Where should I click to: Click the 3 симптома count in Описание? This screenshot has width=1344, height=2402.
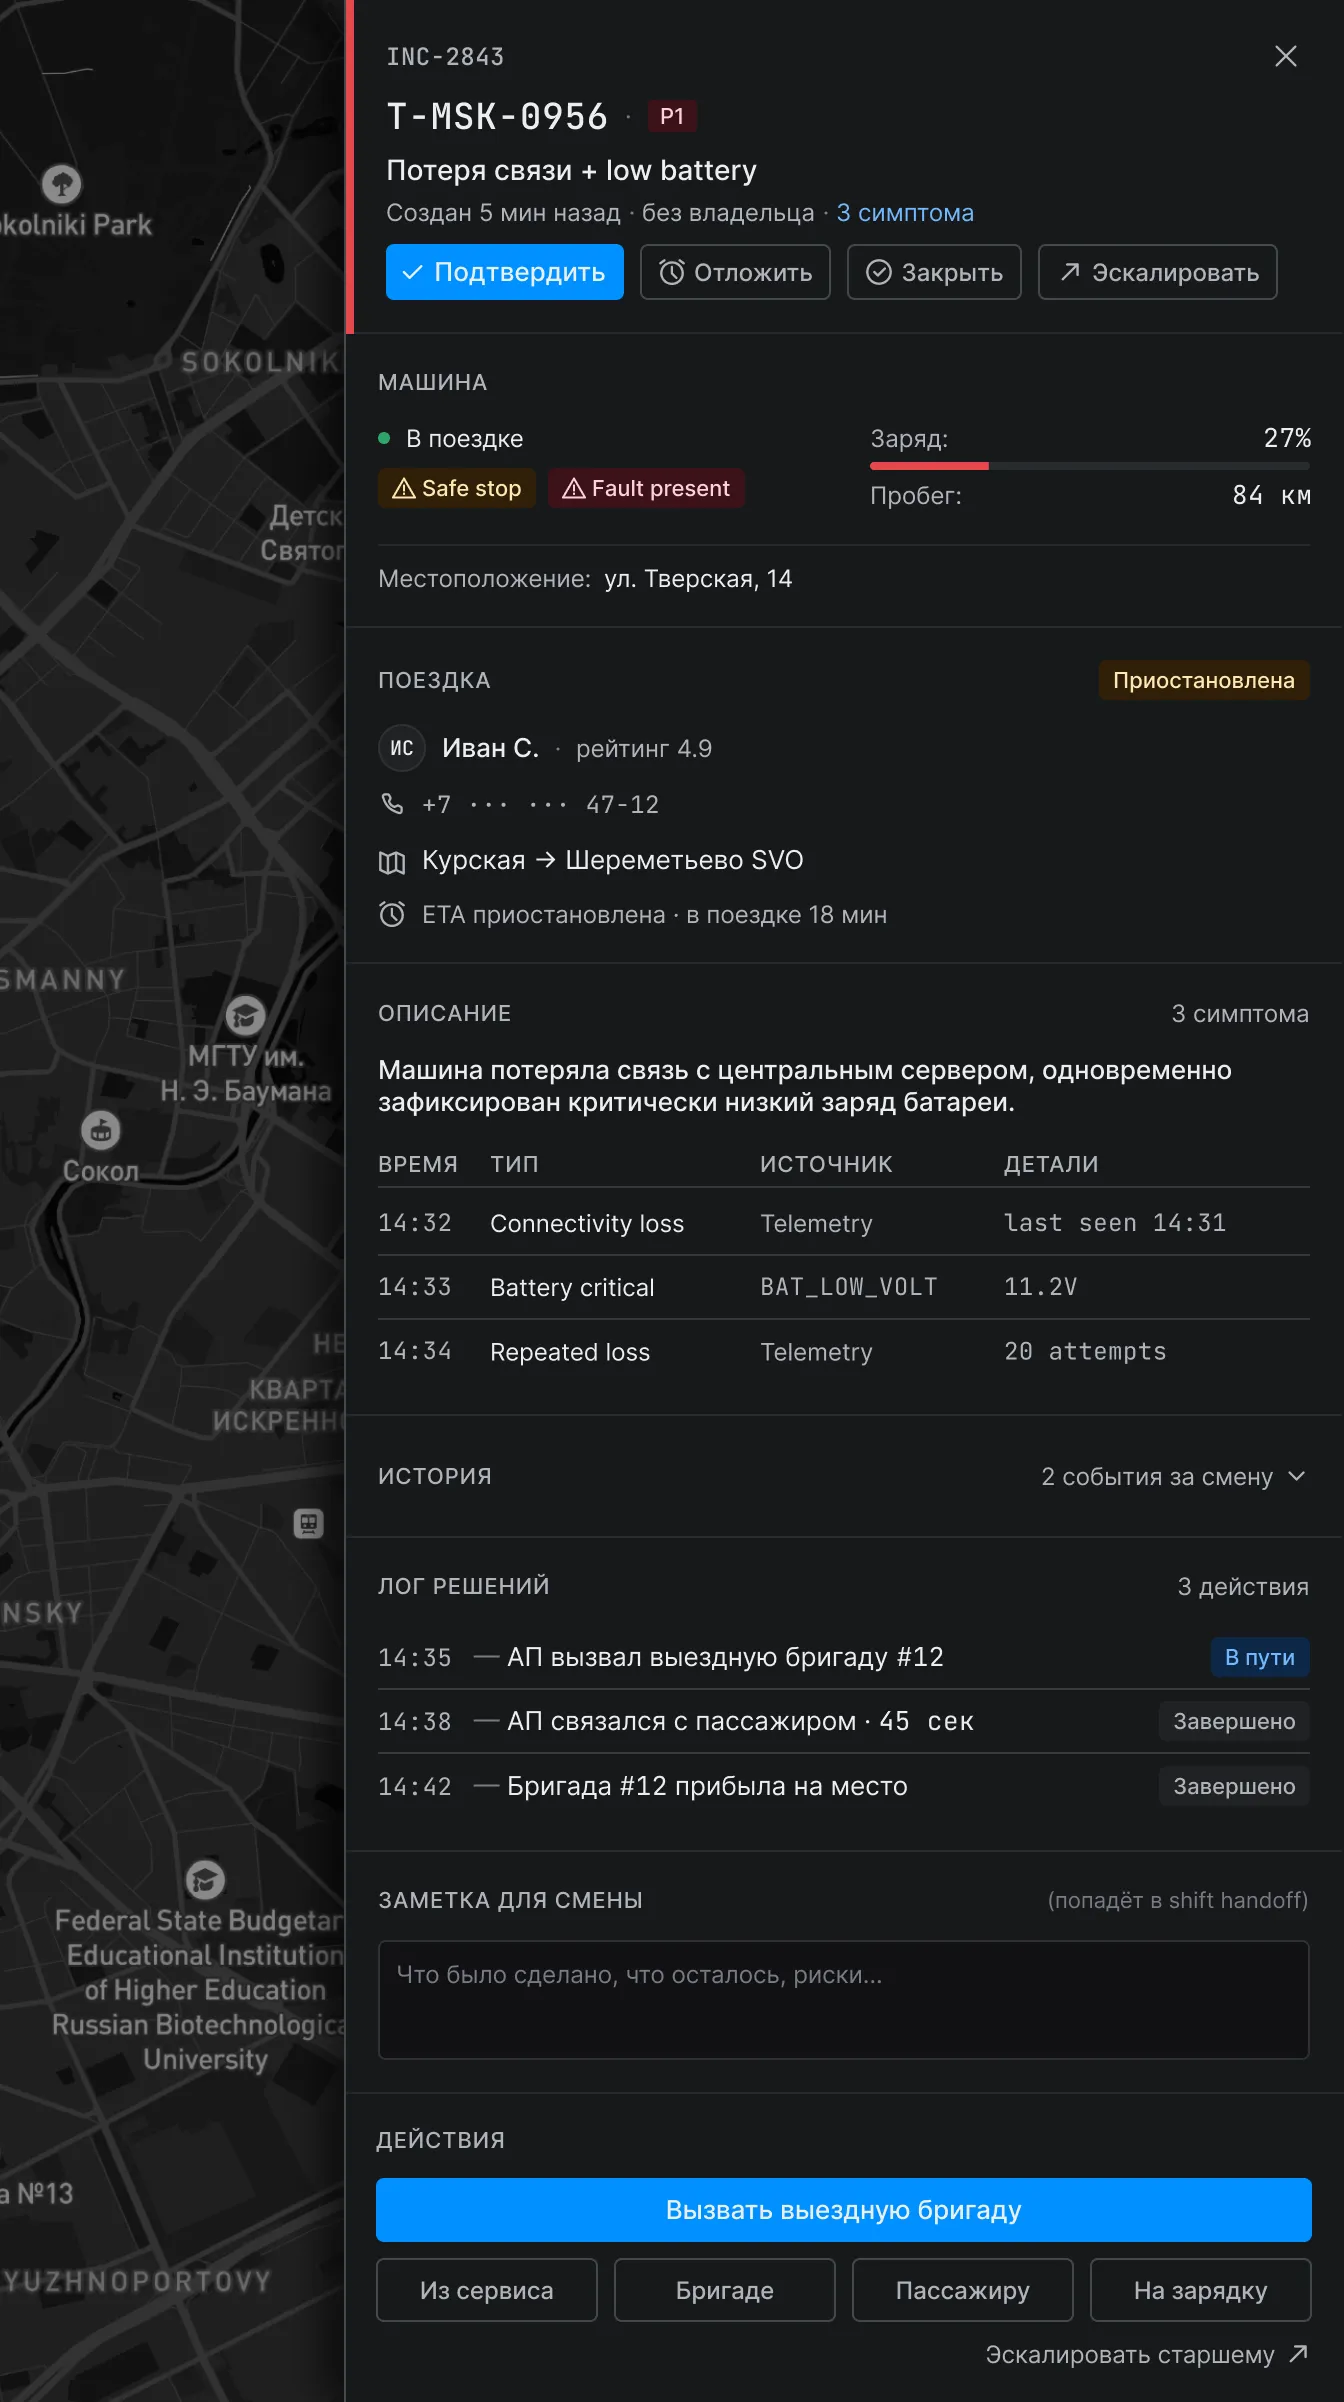(1240, 1014)
